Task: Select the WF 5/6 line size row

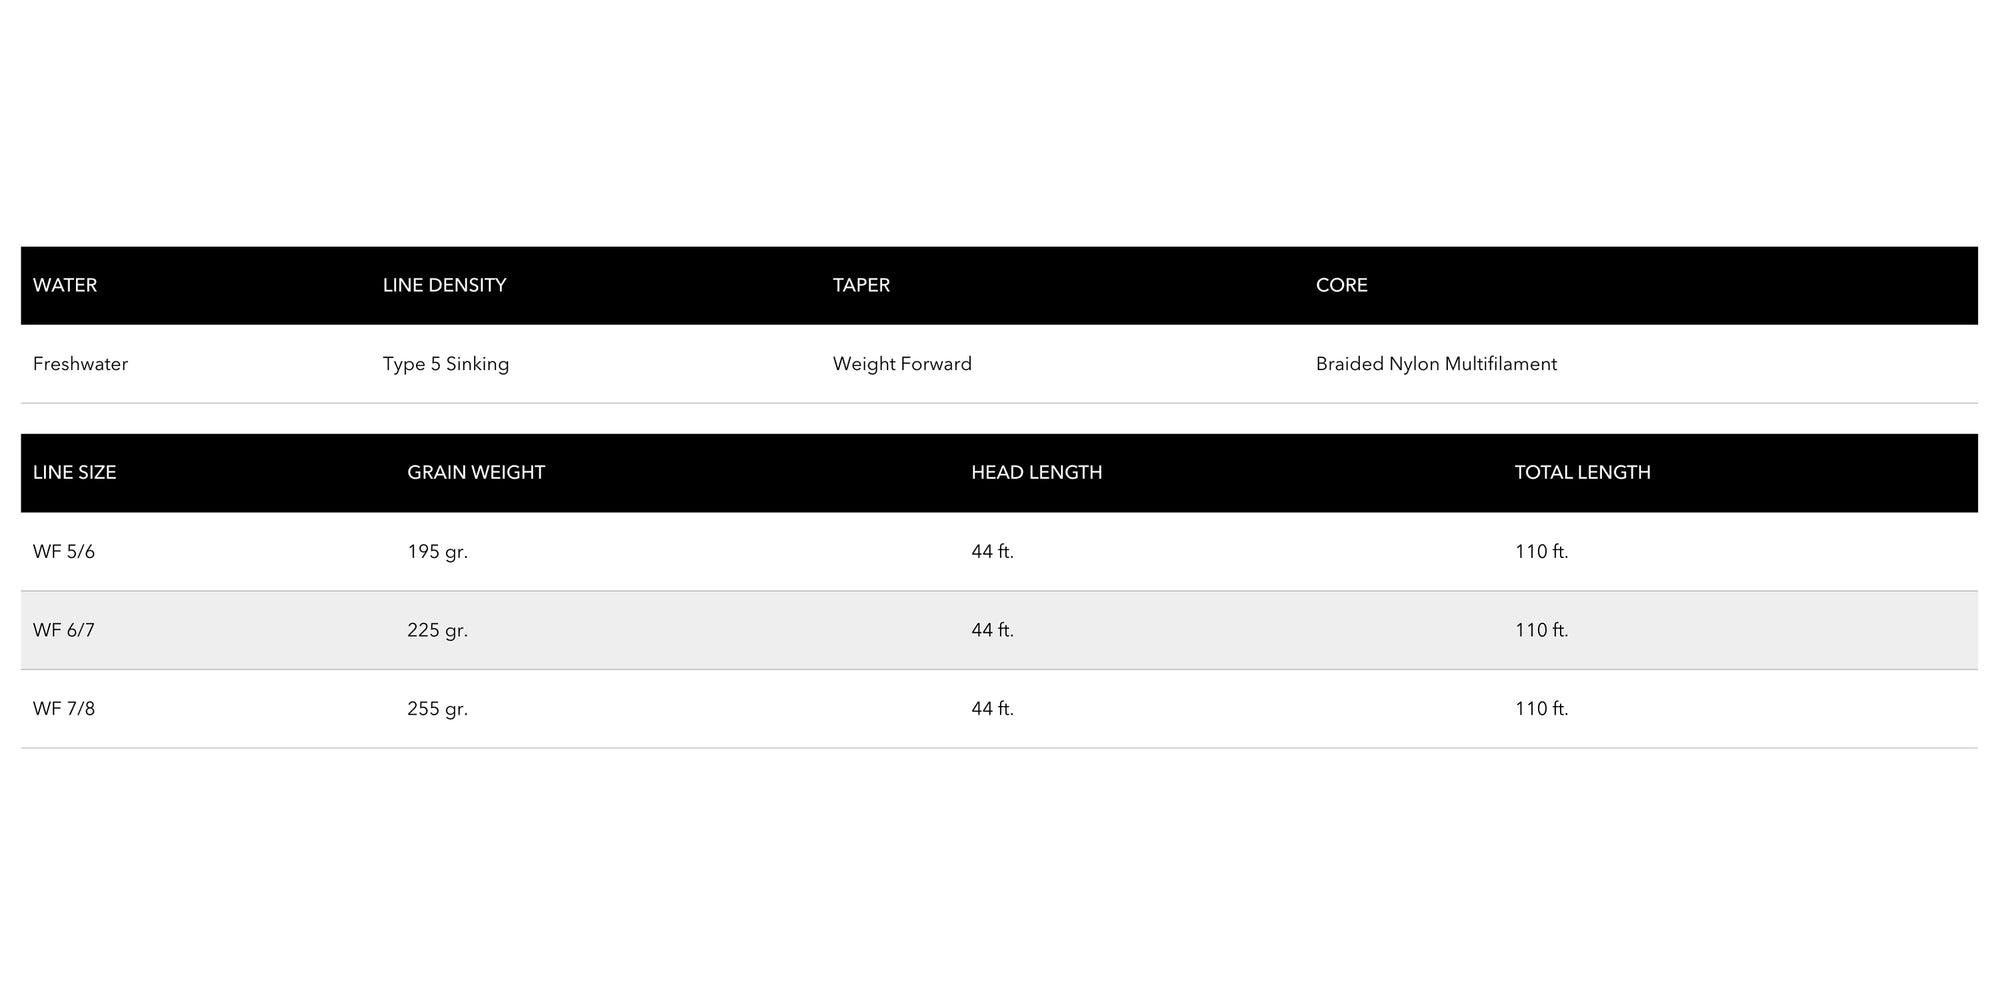Action: [x=64, y=551]
